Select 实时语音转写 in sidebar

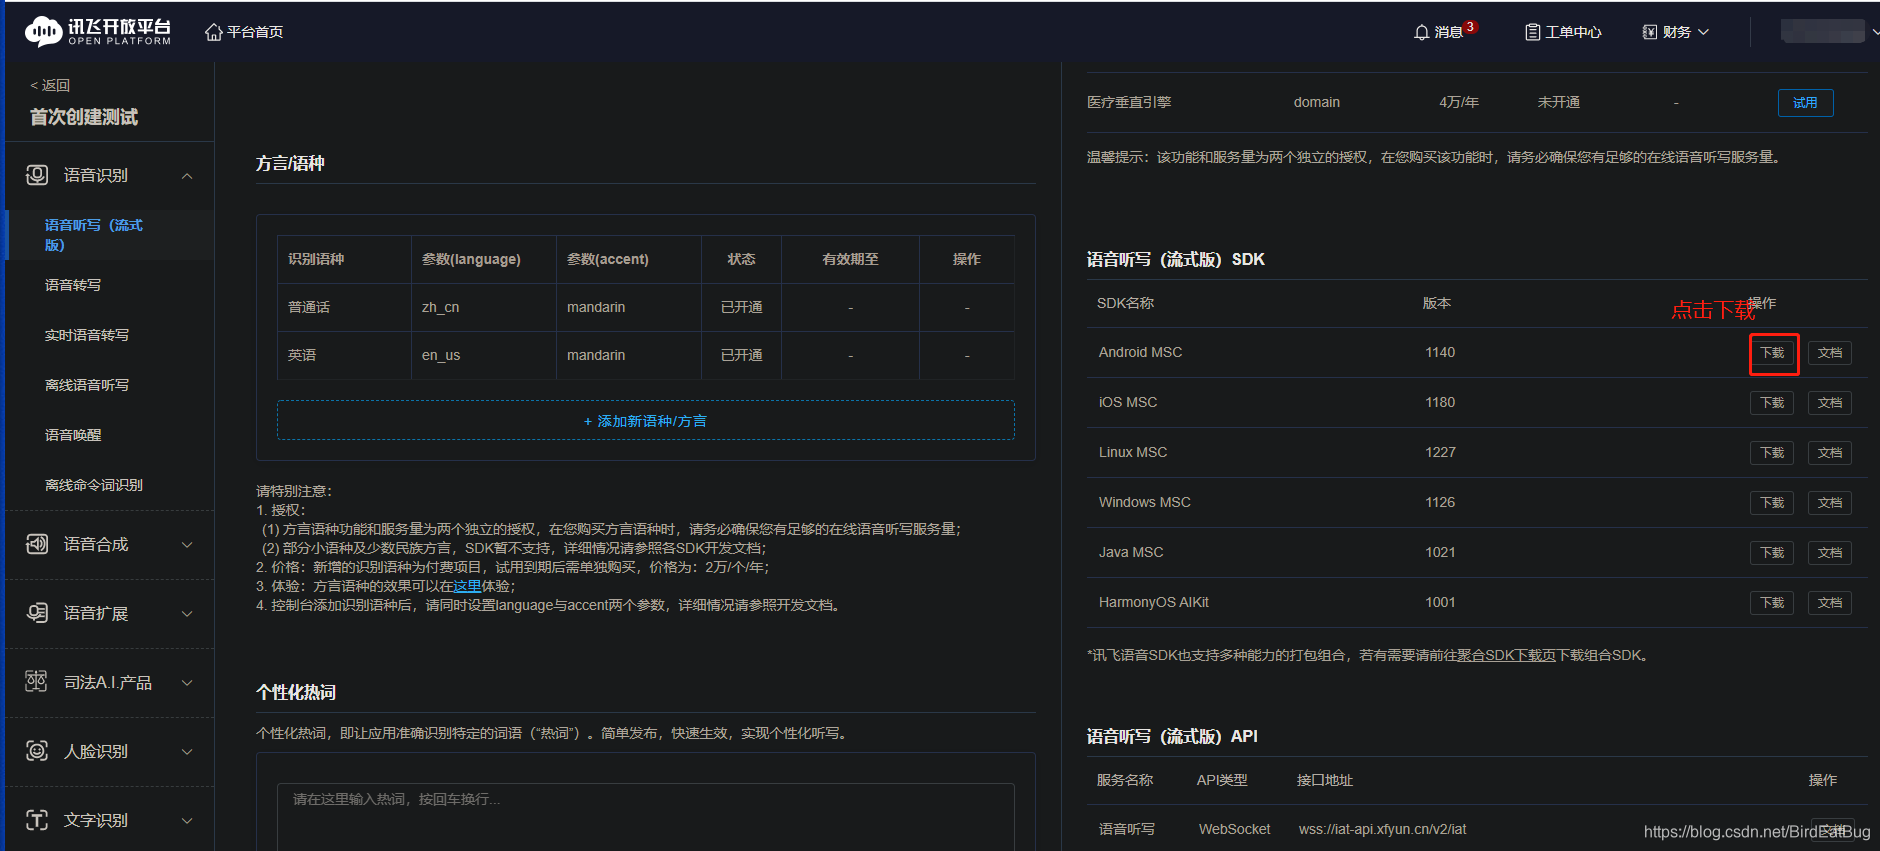click(87, 335)
